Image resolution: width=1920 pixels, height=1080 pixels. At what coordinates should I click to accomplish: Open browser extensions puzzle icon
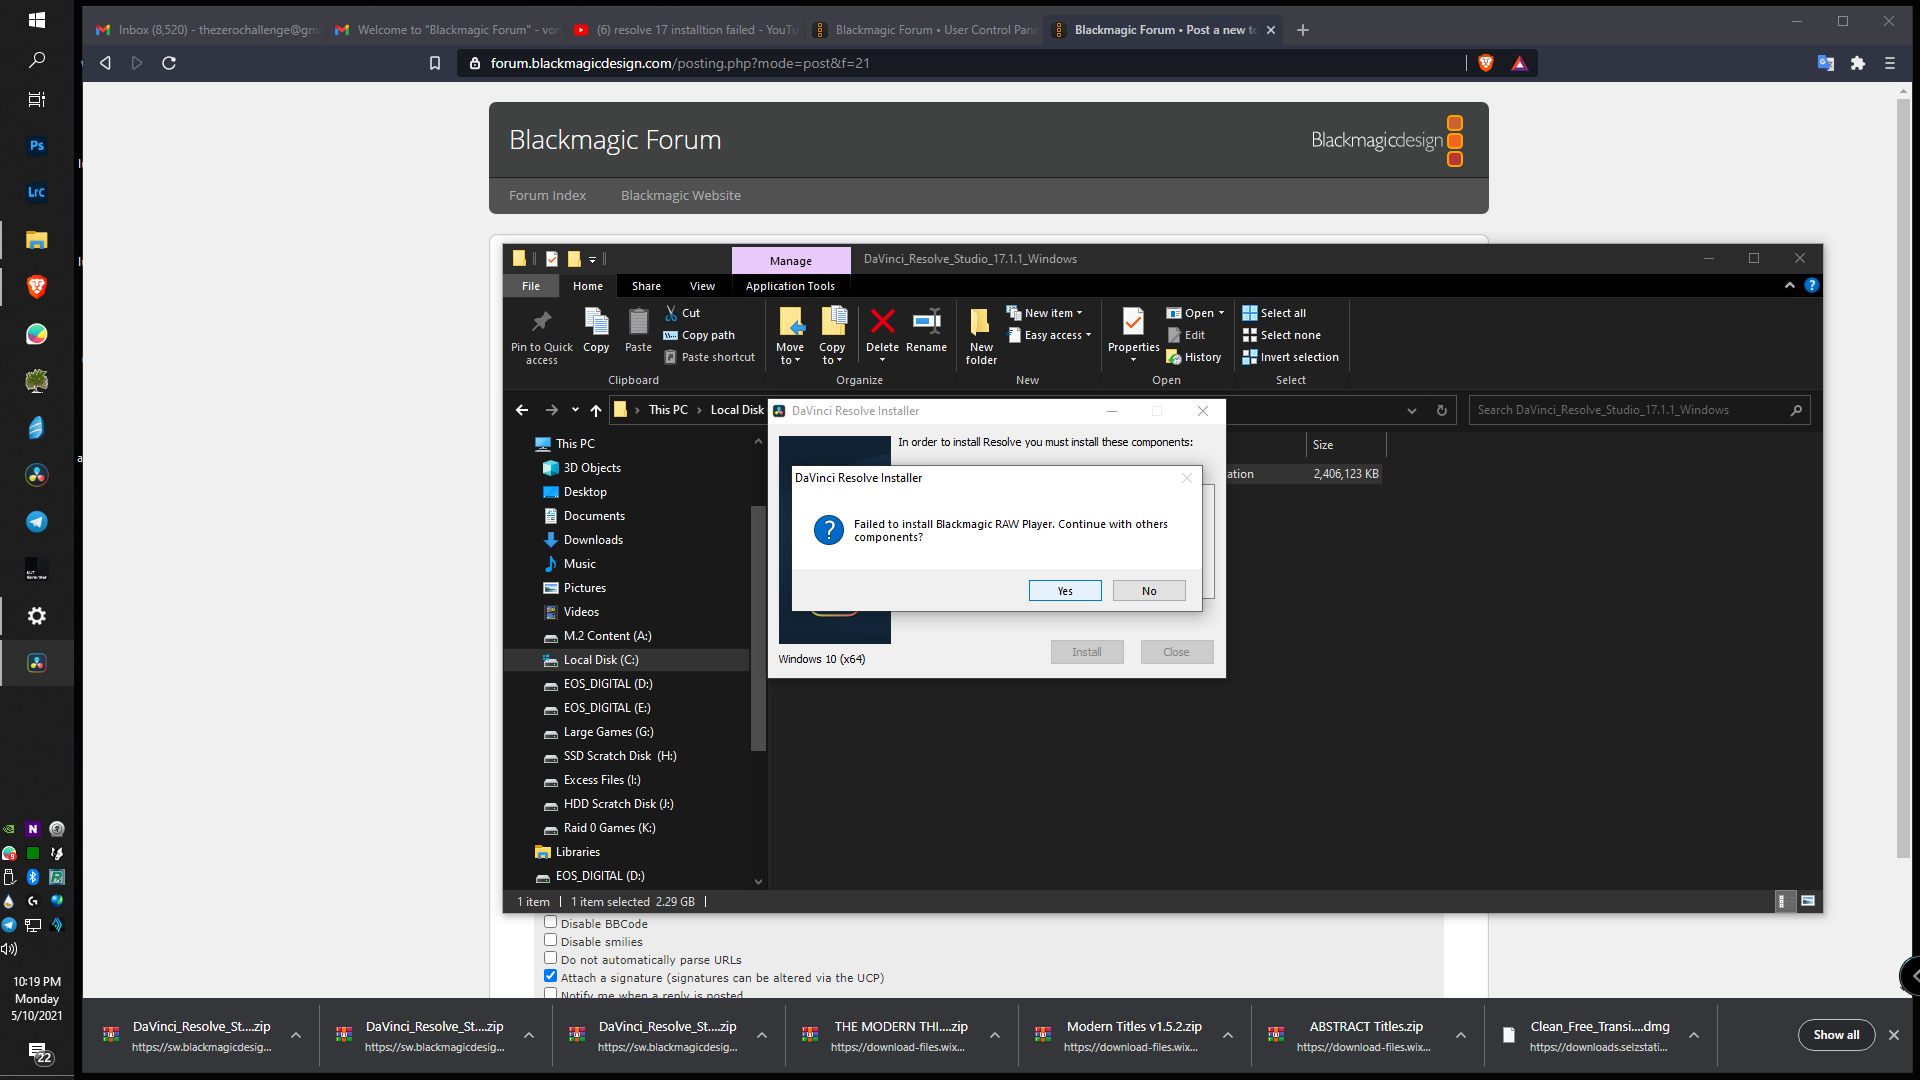(1858, 63)
